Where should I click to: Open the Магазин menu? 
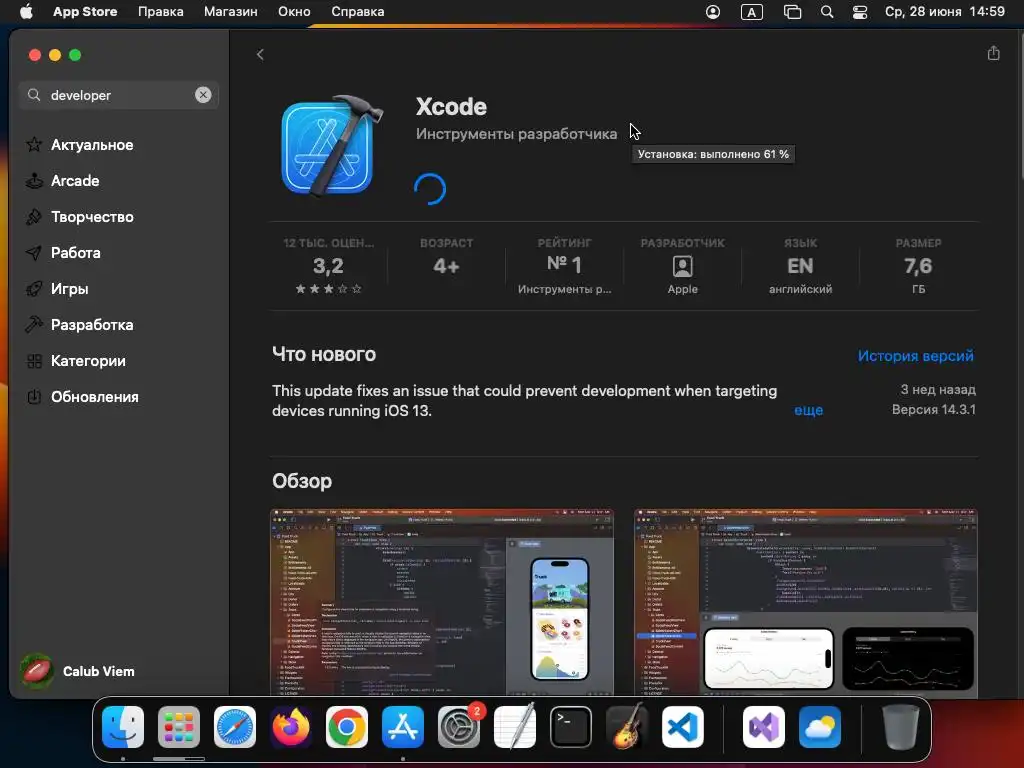pyautogui.click(x=231, y=12)
